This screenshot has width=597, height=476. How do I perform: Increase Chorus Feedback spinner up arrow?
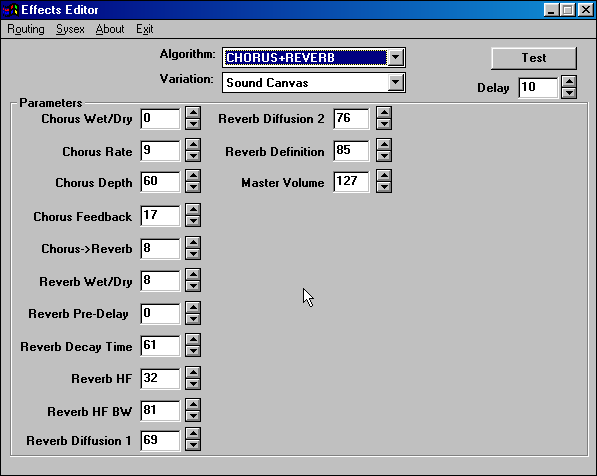[193, 209]
